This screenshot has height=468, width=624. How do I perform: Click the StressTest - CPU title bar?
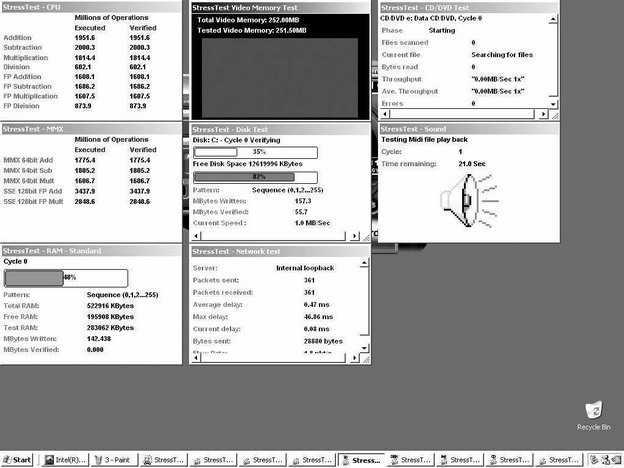coord(92,6)
